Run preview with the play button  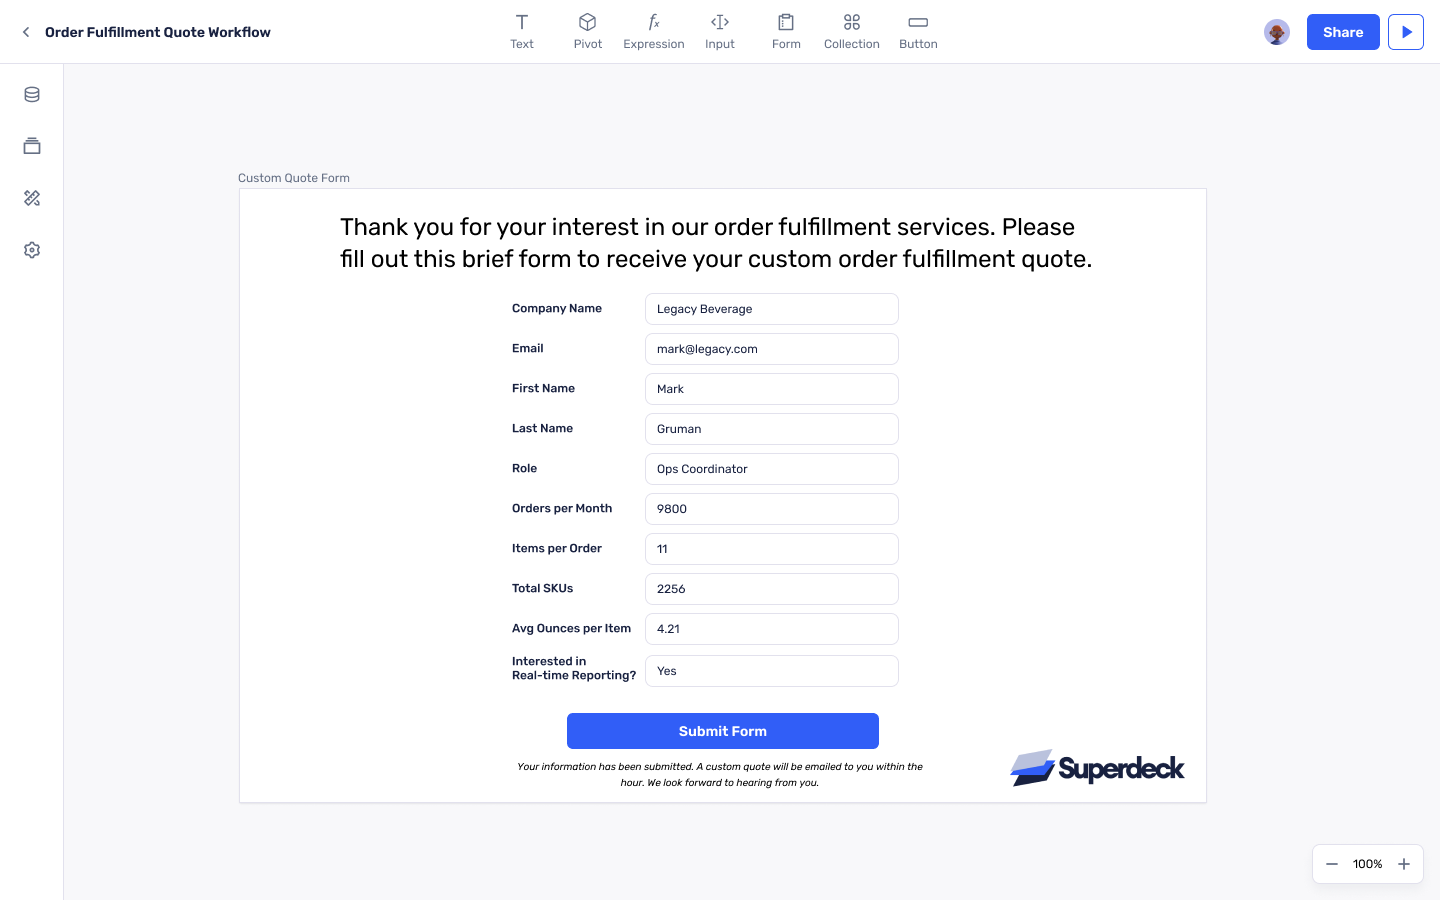(1406, 32)
